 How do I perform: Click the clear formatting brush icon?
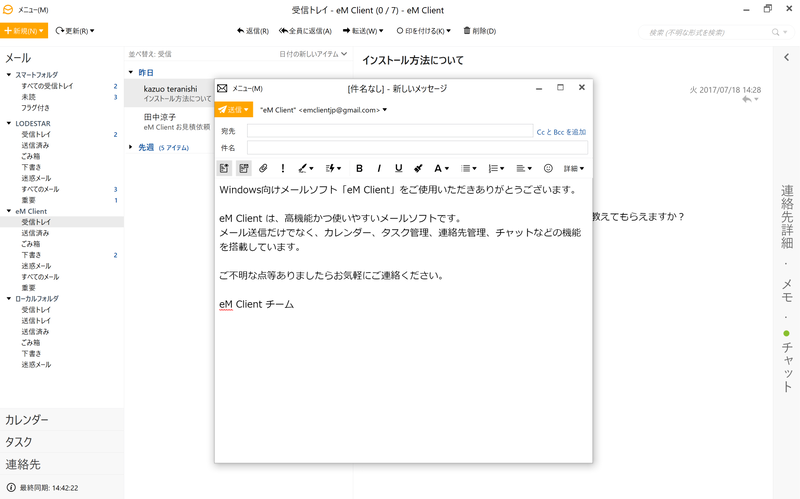(418, 168)
